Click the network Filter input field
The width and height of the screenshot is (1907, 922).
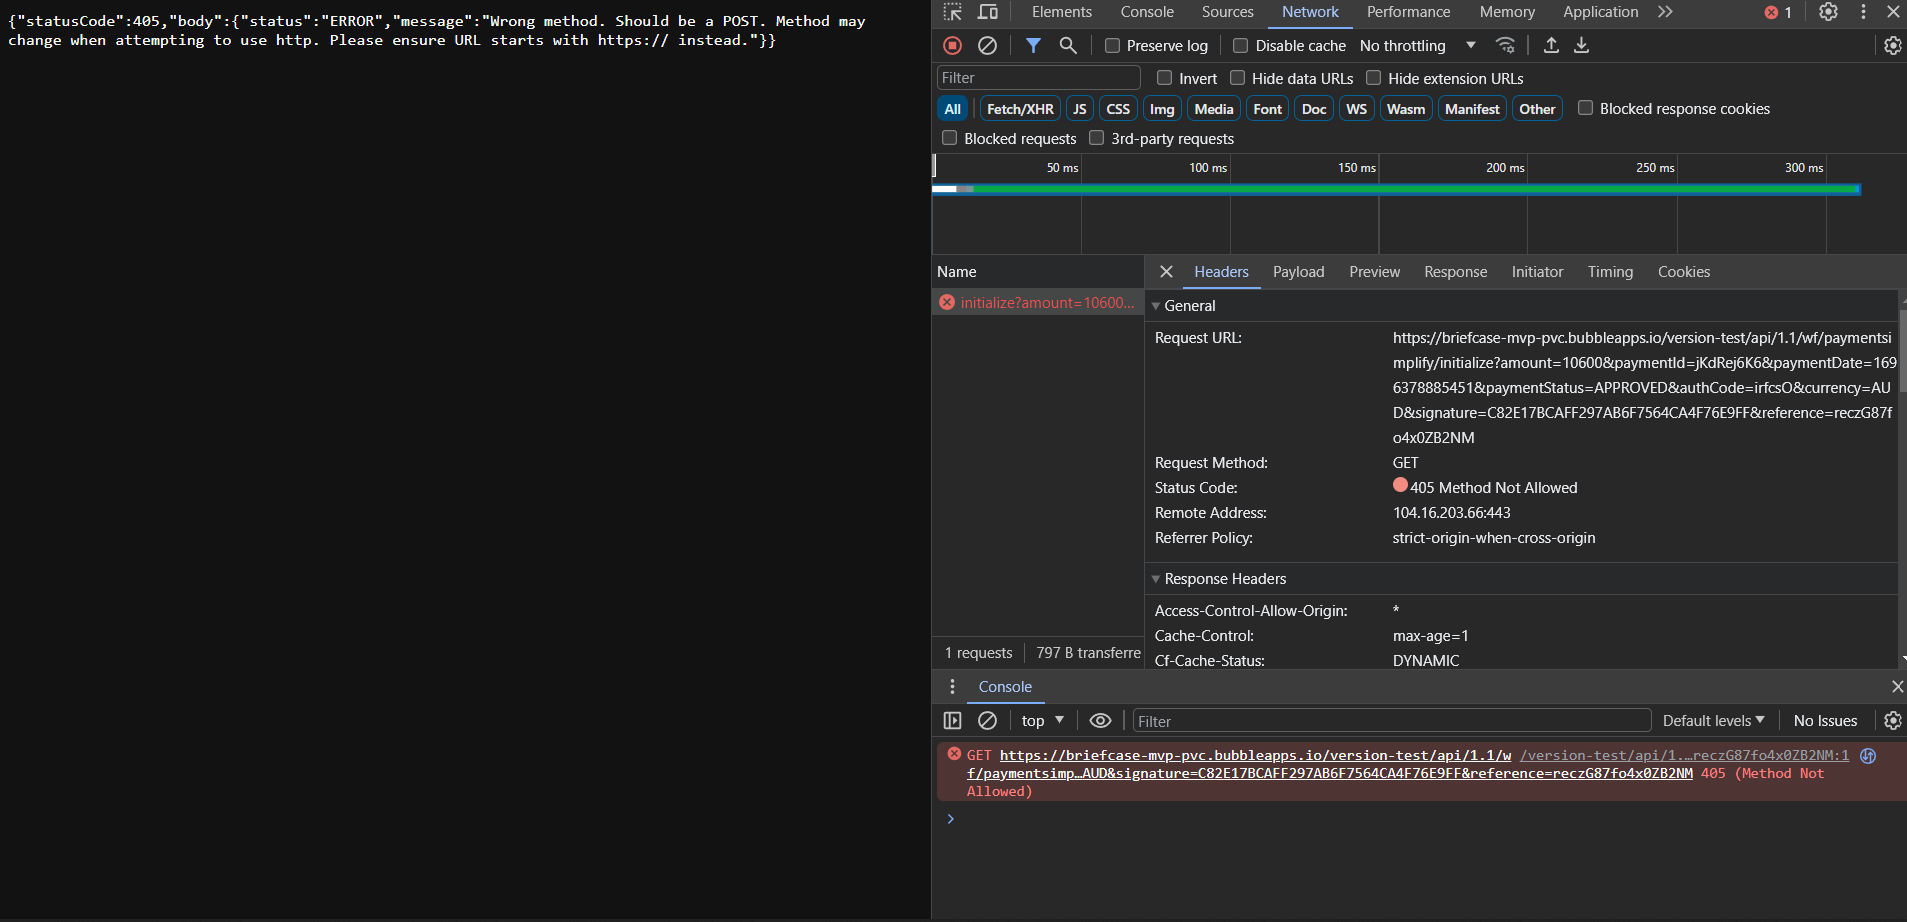(1038, 78)
